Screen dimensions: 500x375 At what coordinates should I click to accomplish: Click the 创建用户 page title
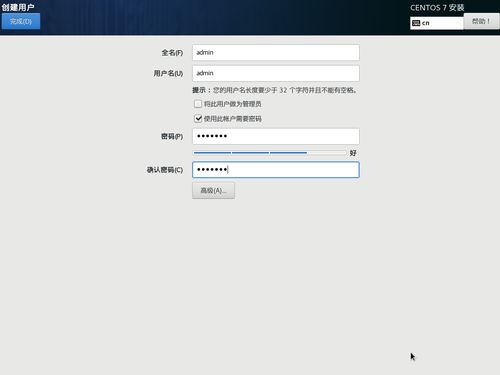18,7
